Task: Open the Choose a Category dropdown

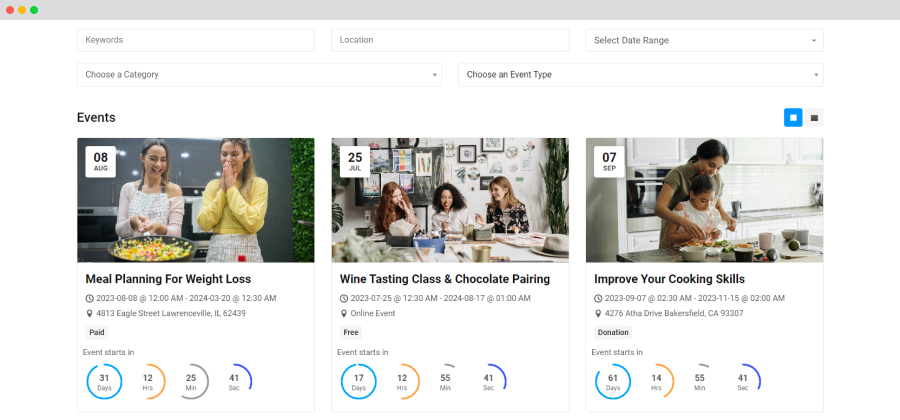Action: coord(259,75)
